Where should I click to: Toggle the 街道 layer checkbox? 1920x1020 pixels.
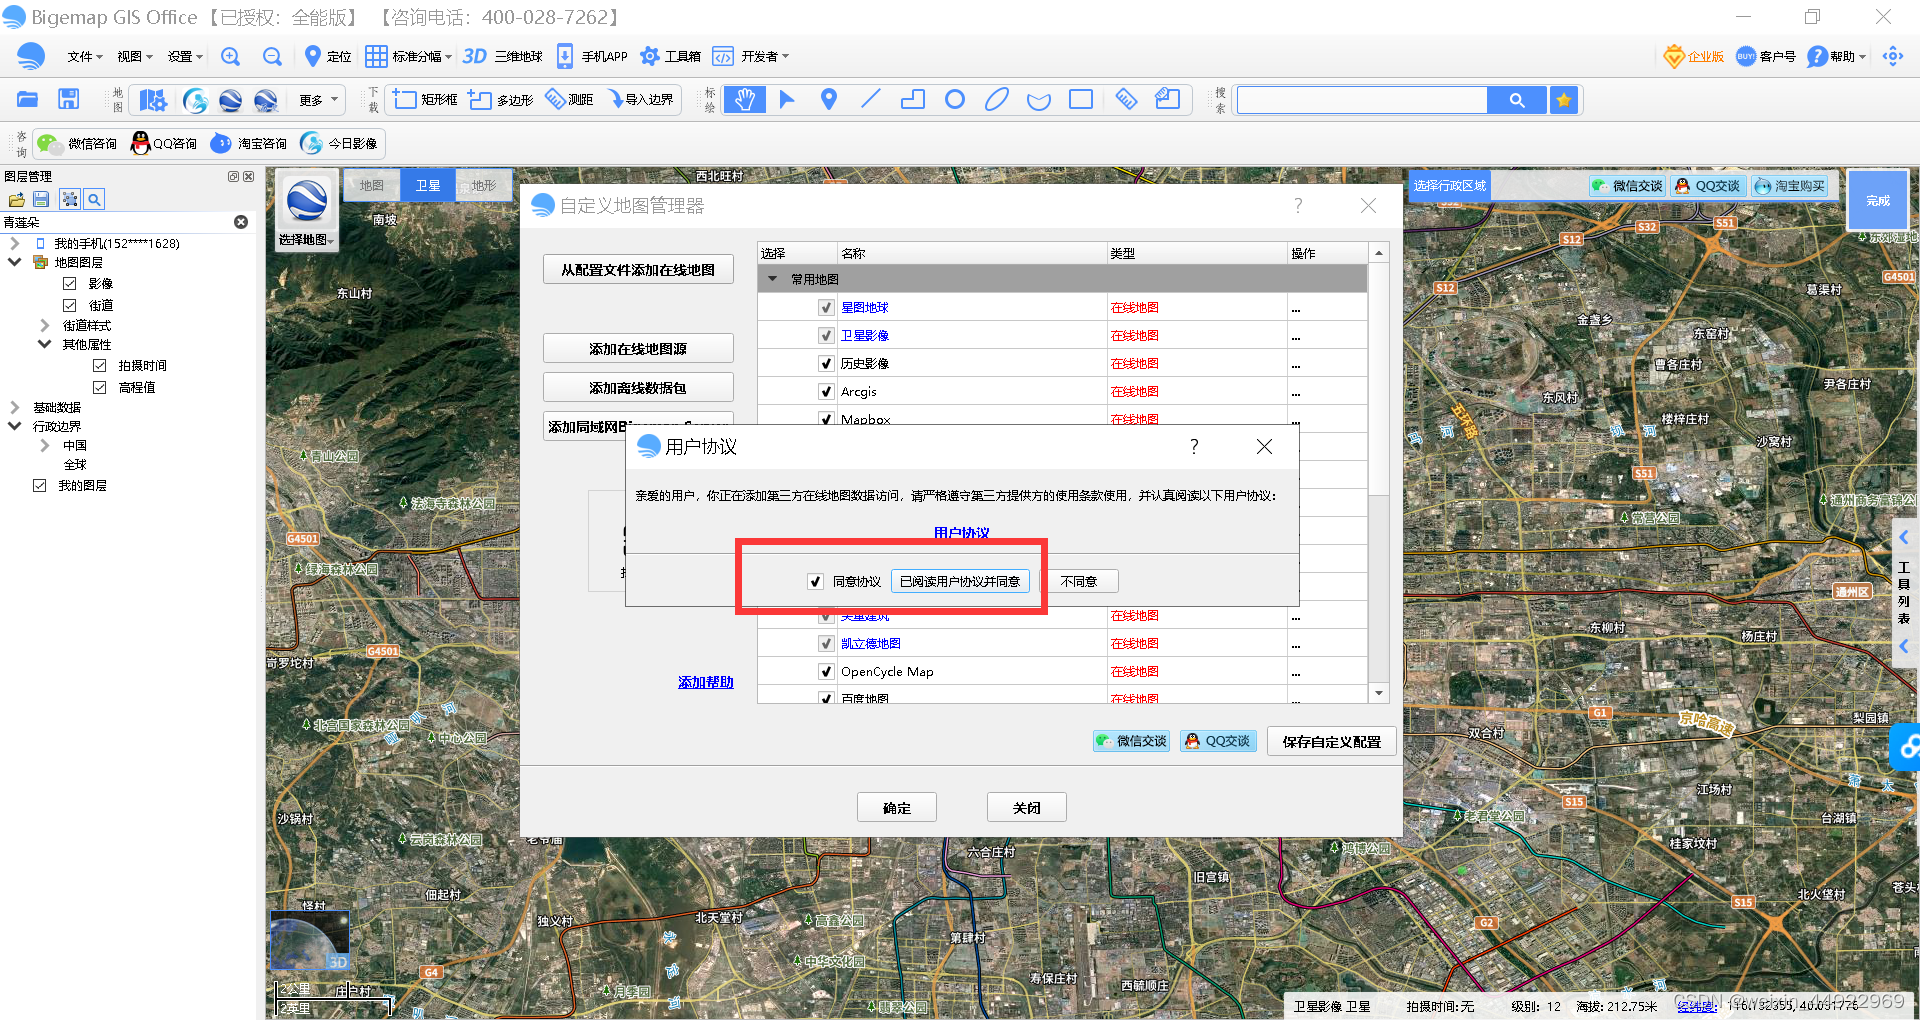coord(70,305)
